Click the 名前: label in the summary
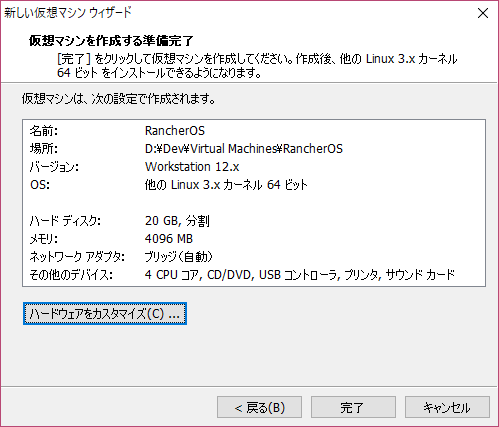The image size is (499, 427). (44, 131)
